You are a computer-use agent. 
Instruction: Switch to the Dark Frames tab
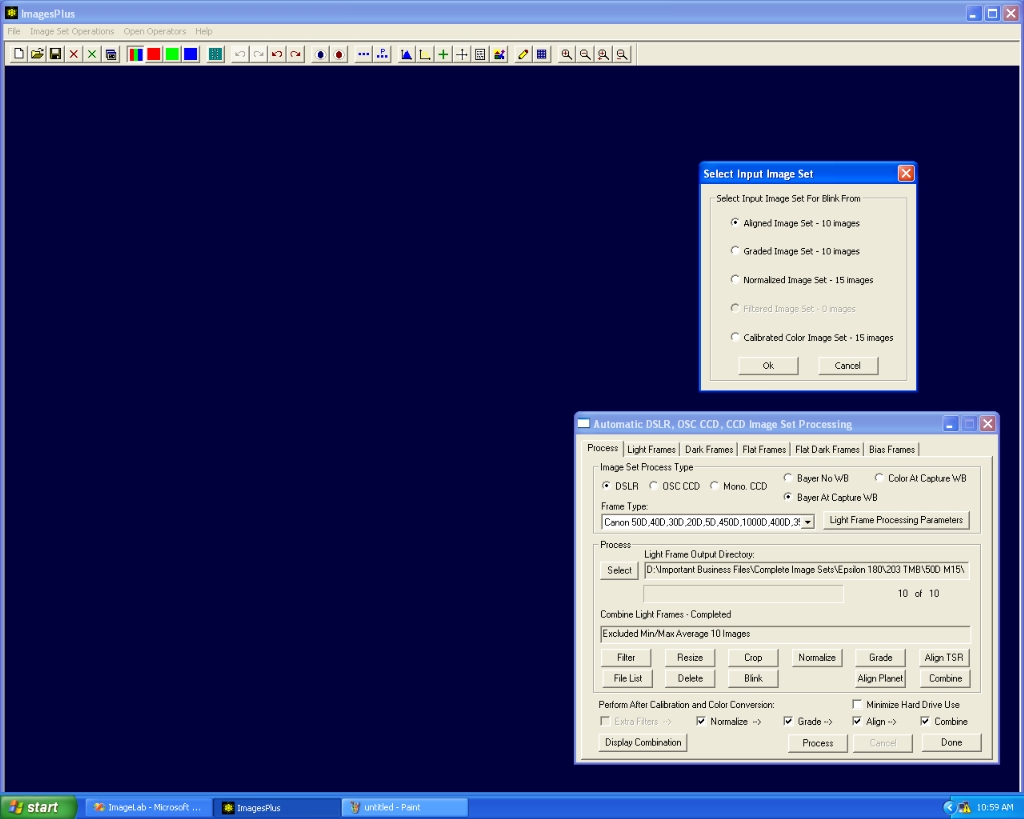(709, 449)
